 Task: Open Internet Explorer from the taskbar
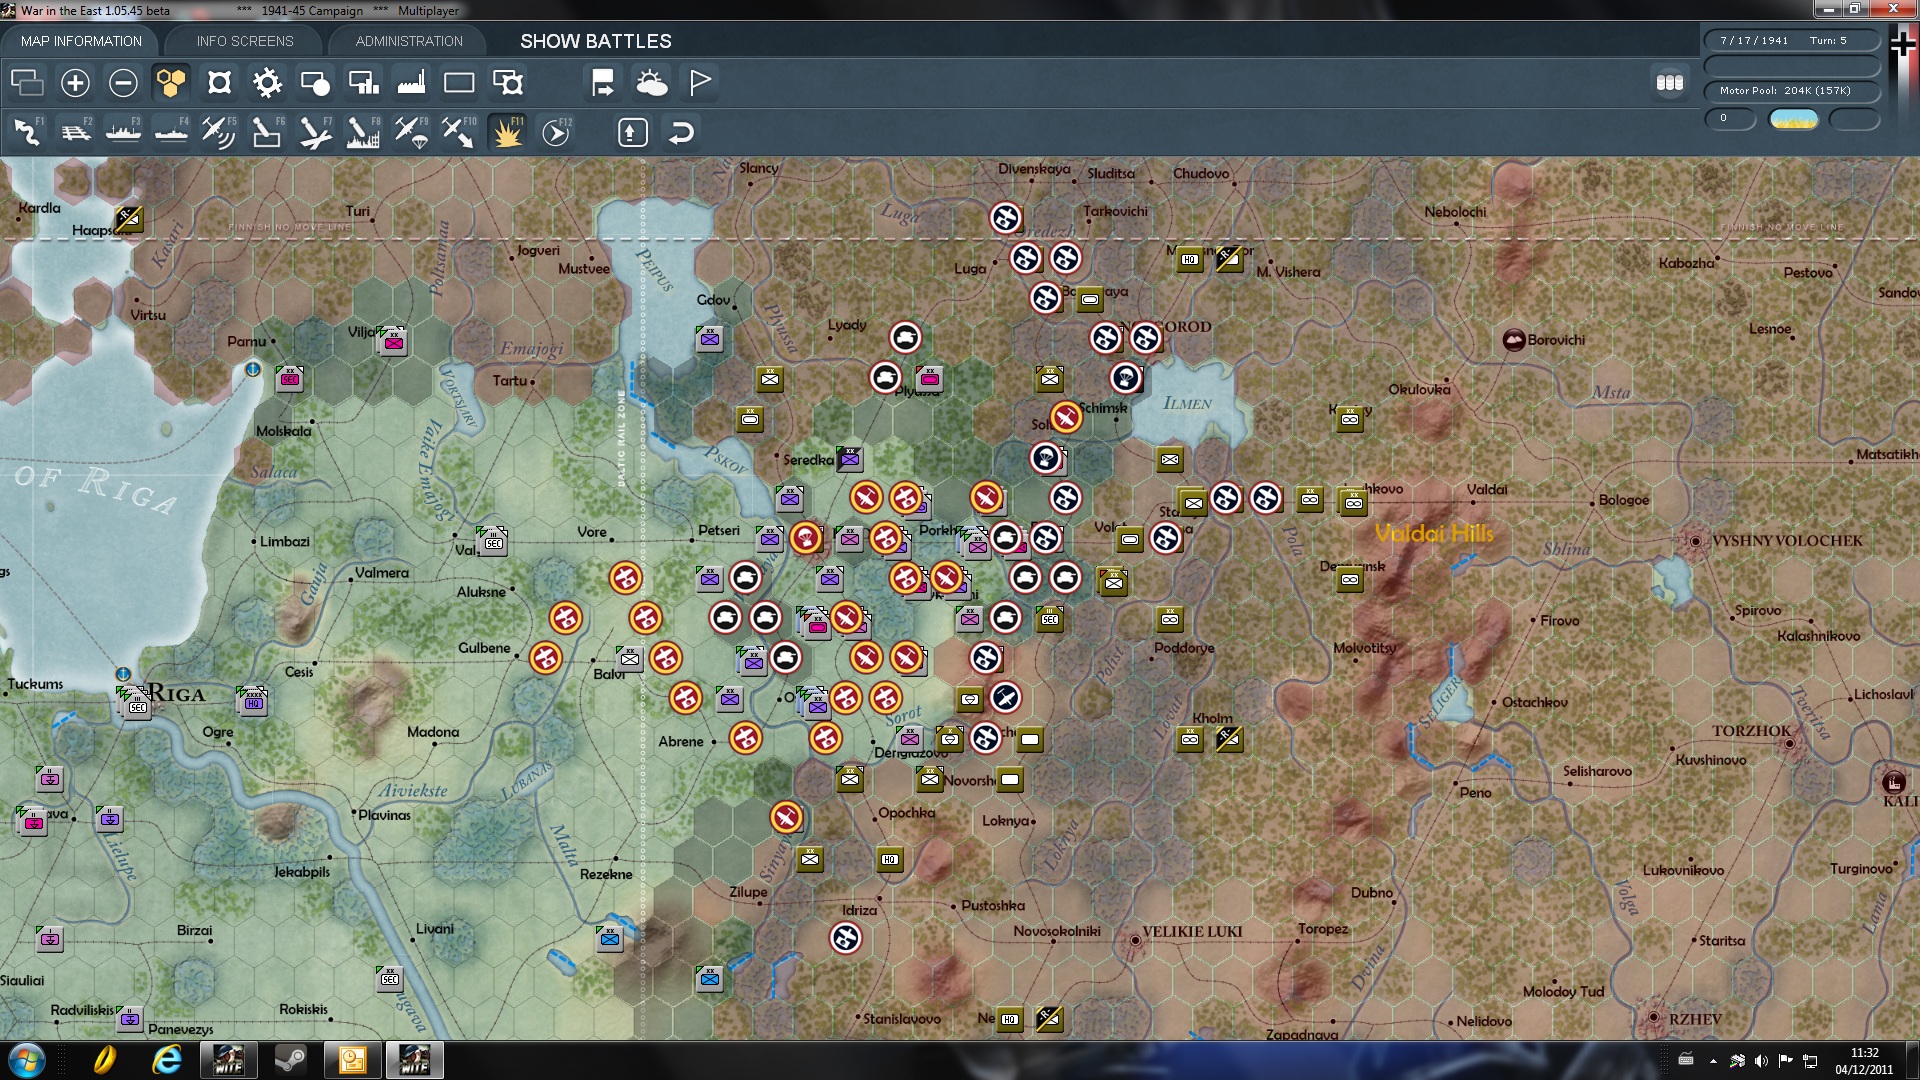coord(166,1060)
